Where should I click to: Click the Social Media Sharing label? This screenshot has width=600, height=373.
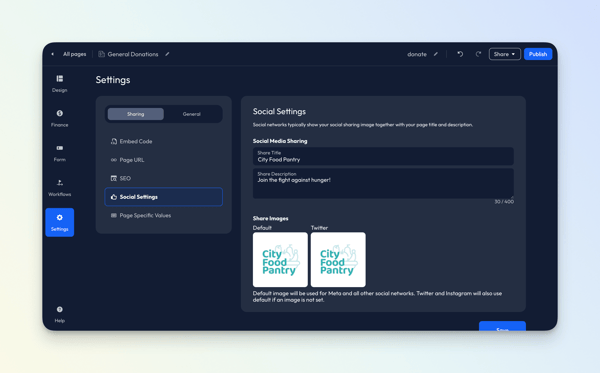(x=280, y=141)
